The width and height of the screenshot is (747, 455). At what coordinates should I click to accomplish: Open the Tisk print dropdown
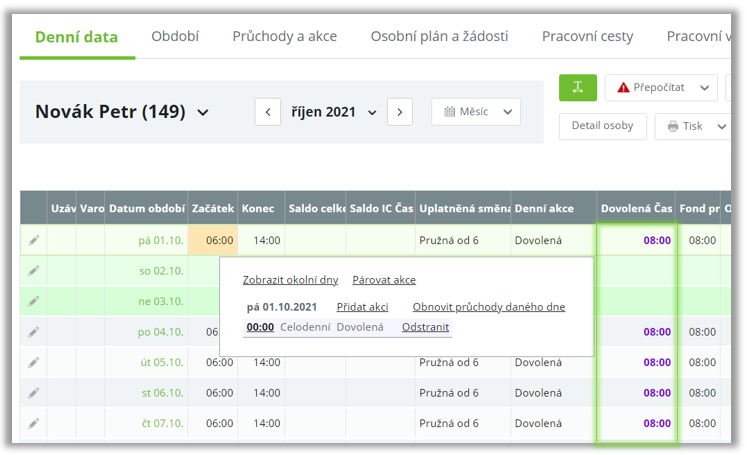coord(692,127)
